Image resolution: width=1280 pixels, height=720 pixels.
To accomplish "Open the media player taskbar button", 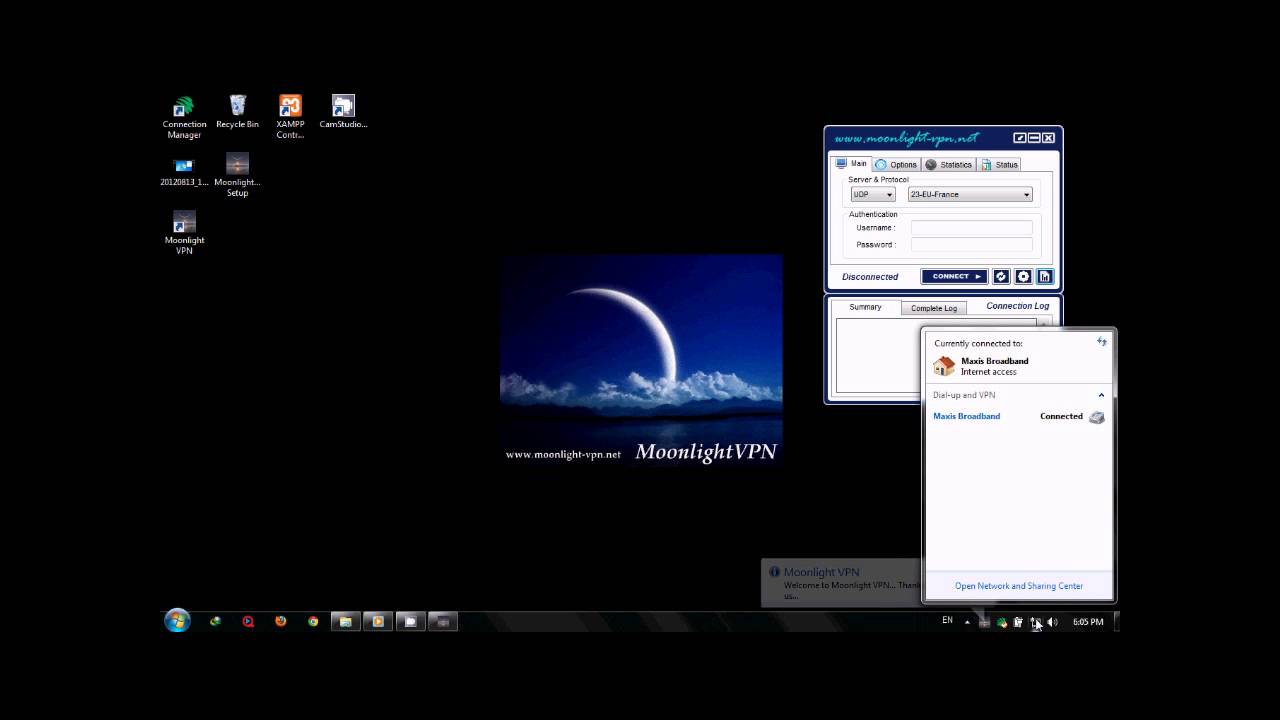I will [x=378, y=621].
